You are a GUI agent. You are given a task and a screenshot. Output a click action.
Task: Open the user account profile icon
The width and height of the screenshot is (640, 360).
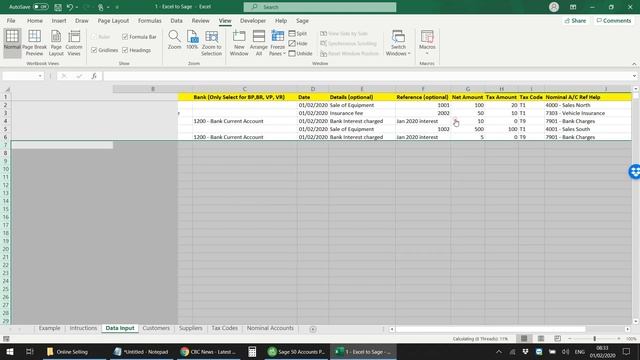click(554, 7)
